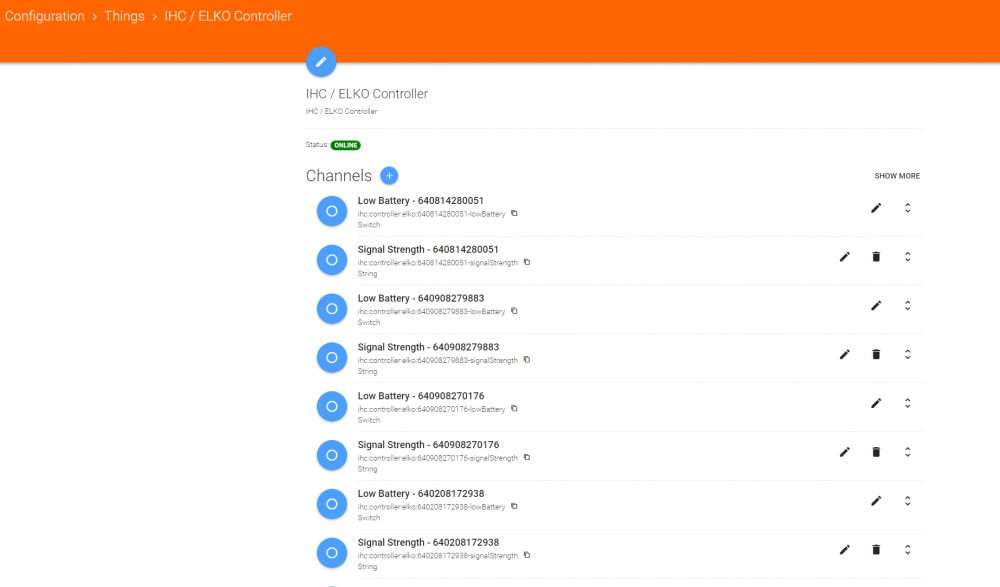The image size is (1000, 587).
Task: Select the Signal Strength - 640814280051 title
Action: pyautogui.click(x=428, y=249)
